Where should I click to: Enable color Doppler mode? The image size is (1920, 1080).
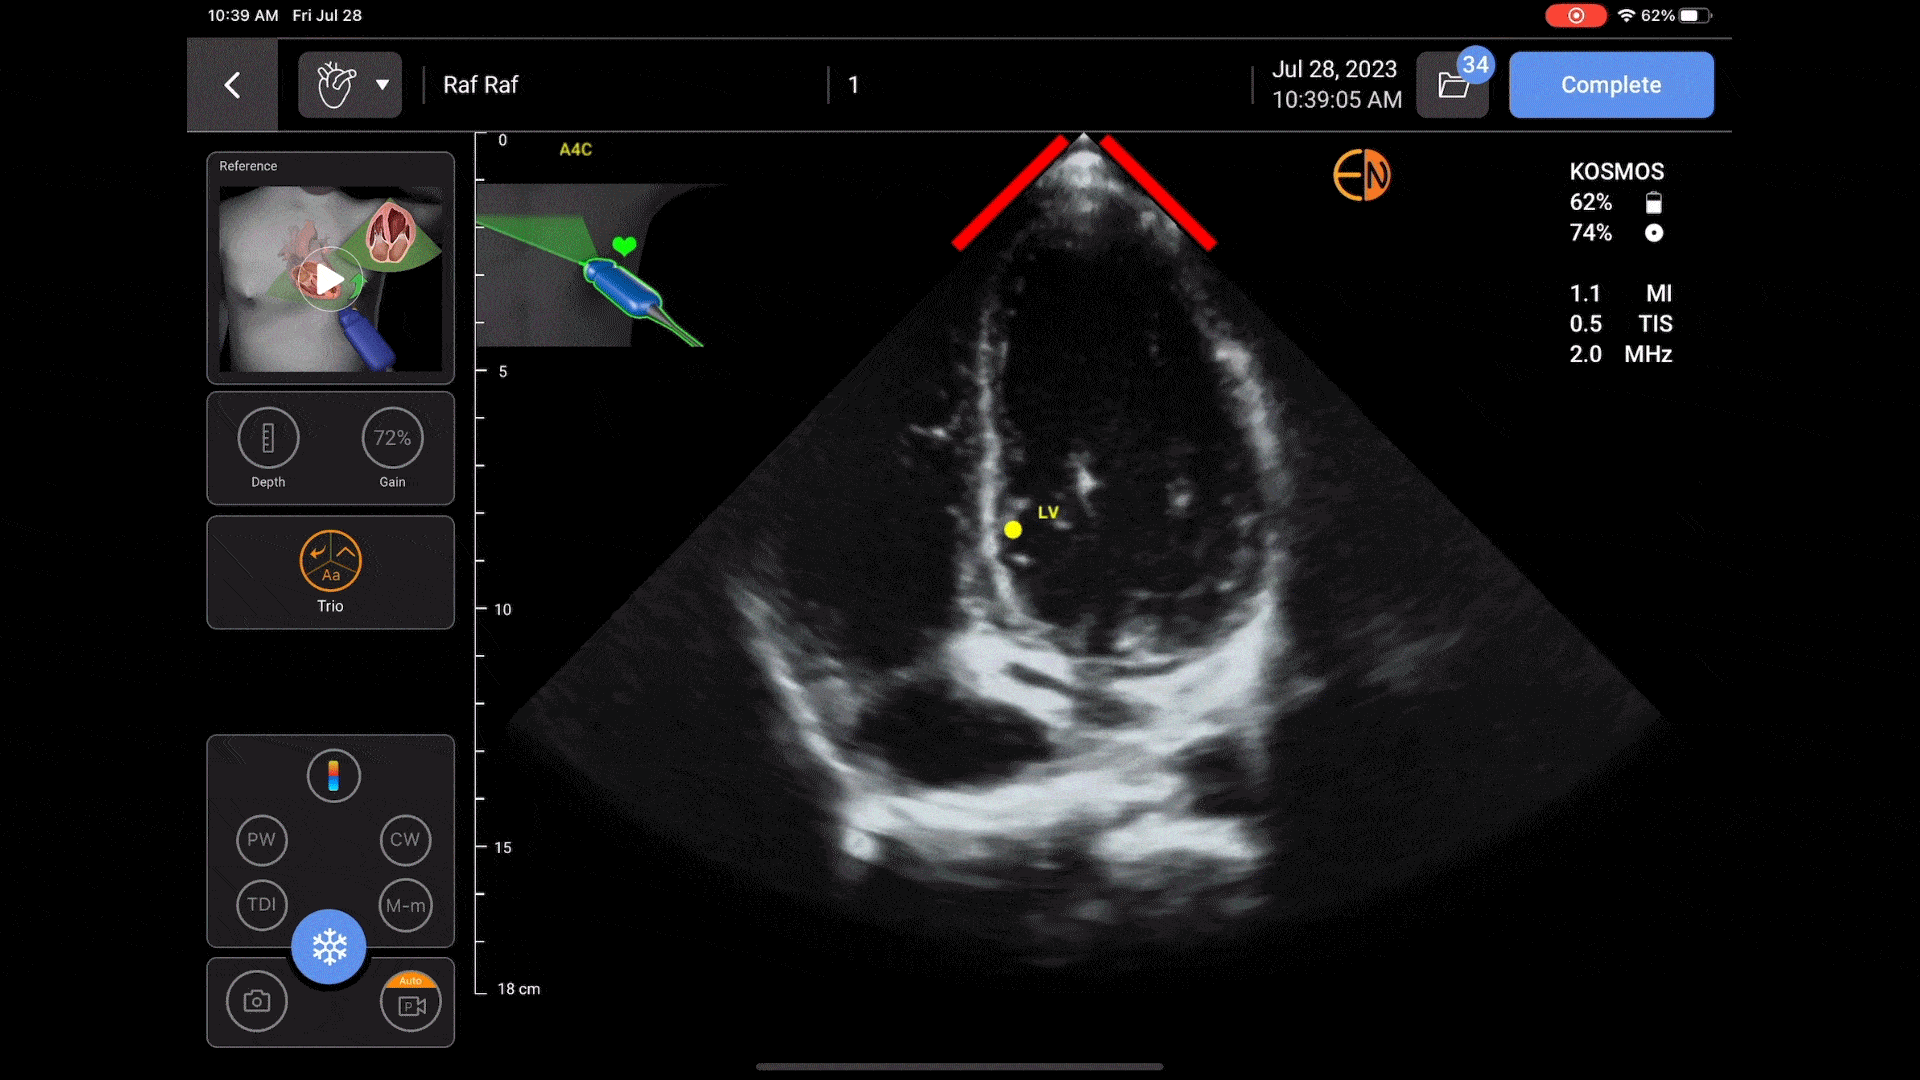[x=333, y=776]
